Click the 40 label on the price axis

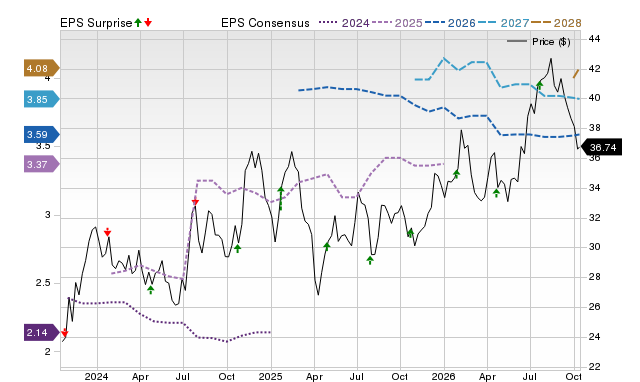(594, 98)
